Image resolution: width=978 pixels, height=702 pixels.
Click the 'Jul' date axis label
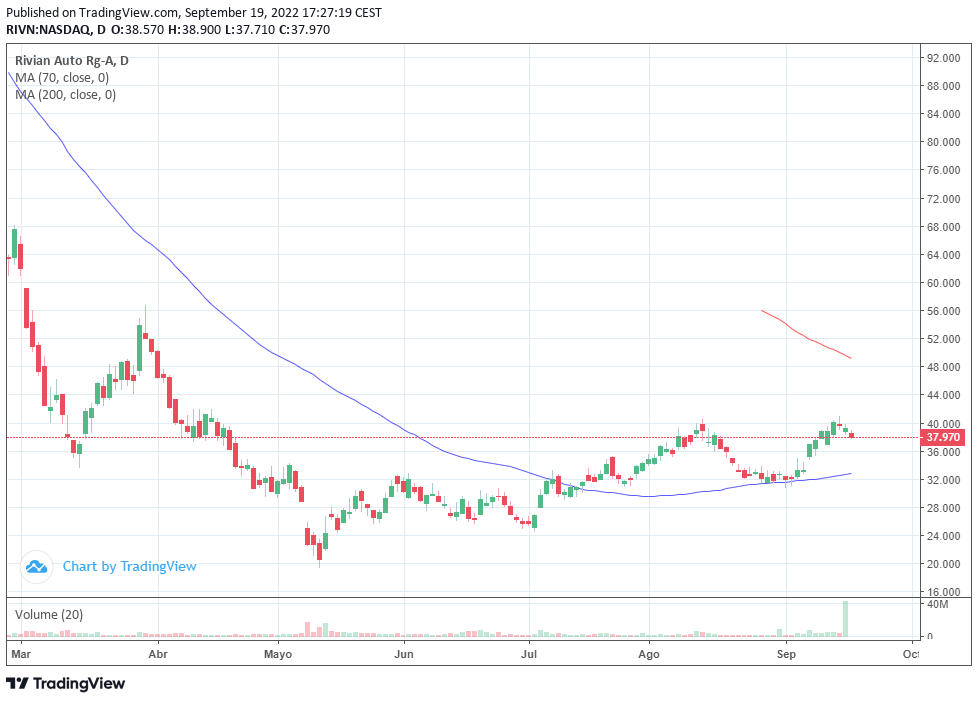tap(529, 655)
